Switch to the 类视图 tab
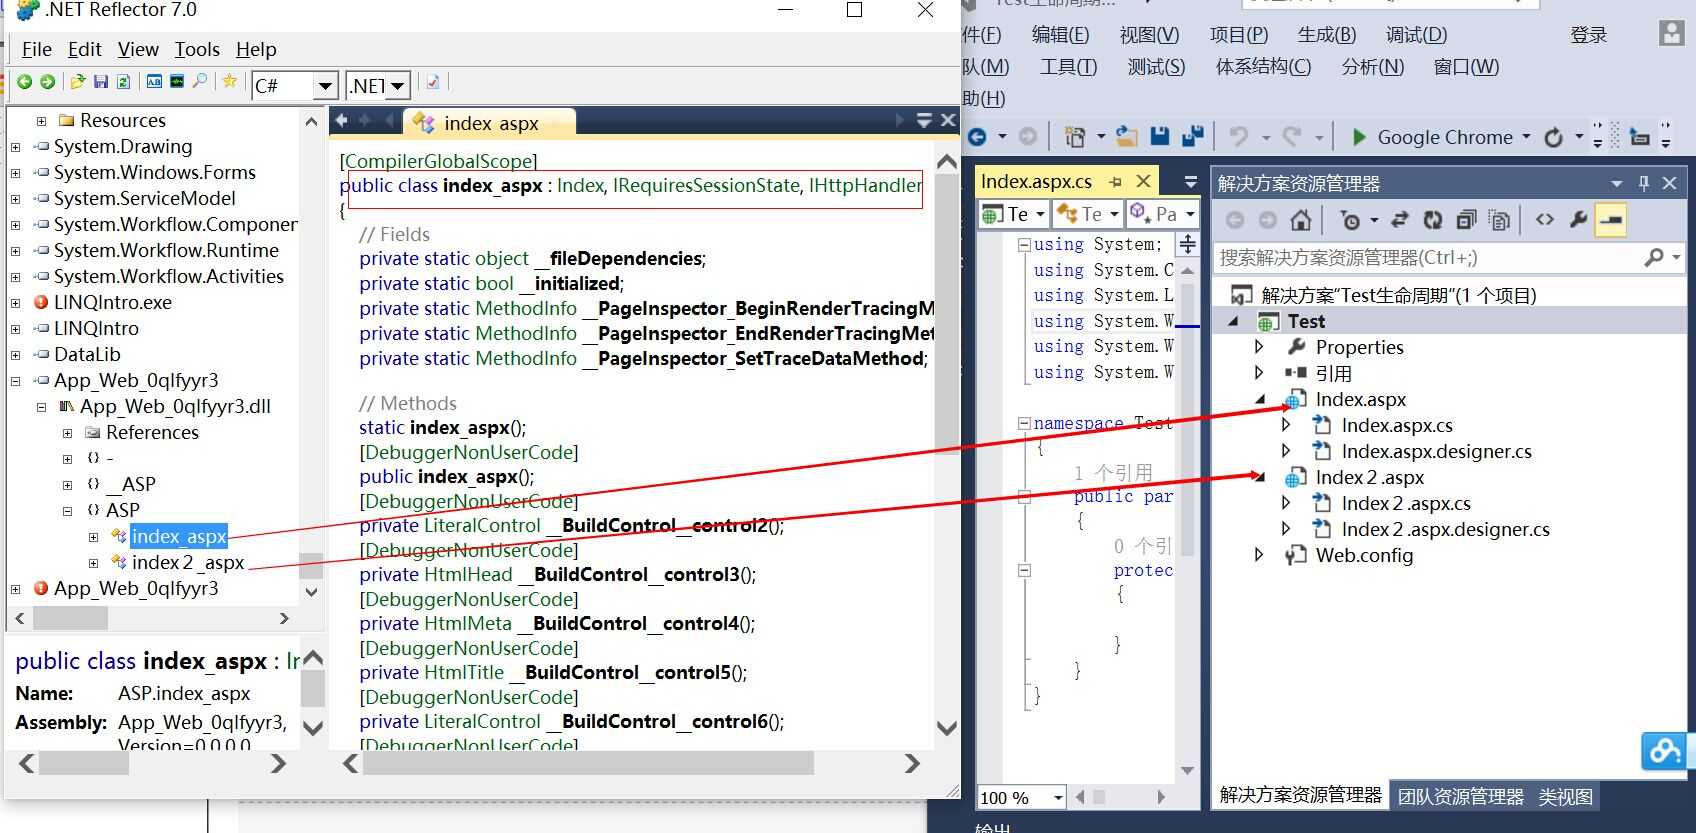 pyautogui.click(x=1565, y=797)
